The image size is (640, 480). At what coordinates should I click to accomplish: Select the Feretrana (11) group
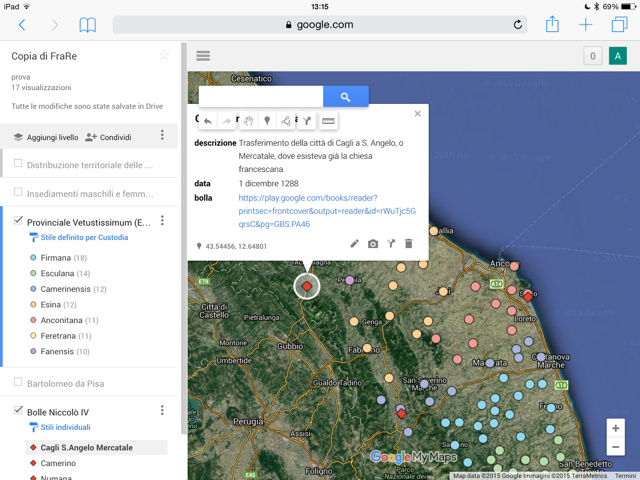61,336
